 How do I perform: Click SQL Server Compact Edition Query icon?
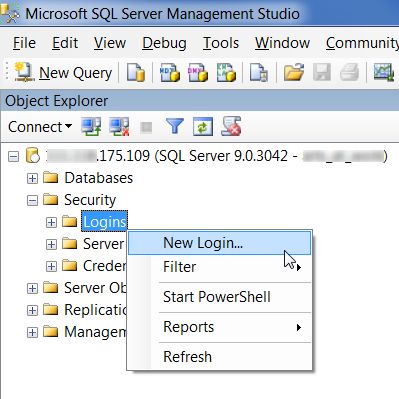(x=259, y=72)
